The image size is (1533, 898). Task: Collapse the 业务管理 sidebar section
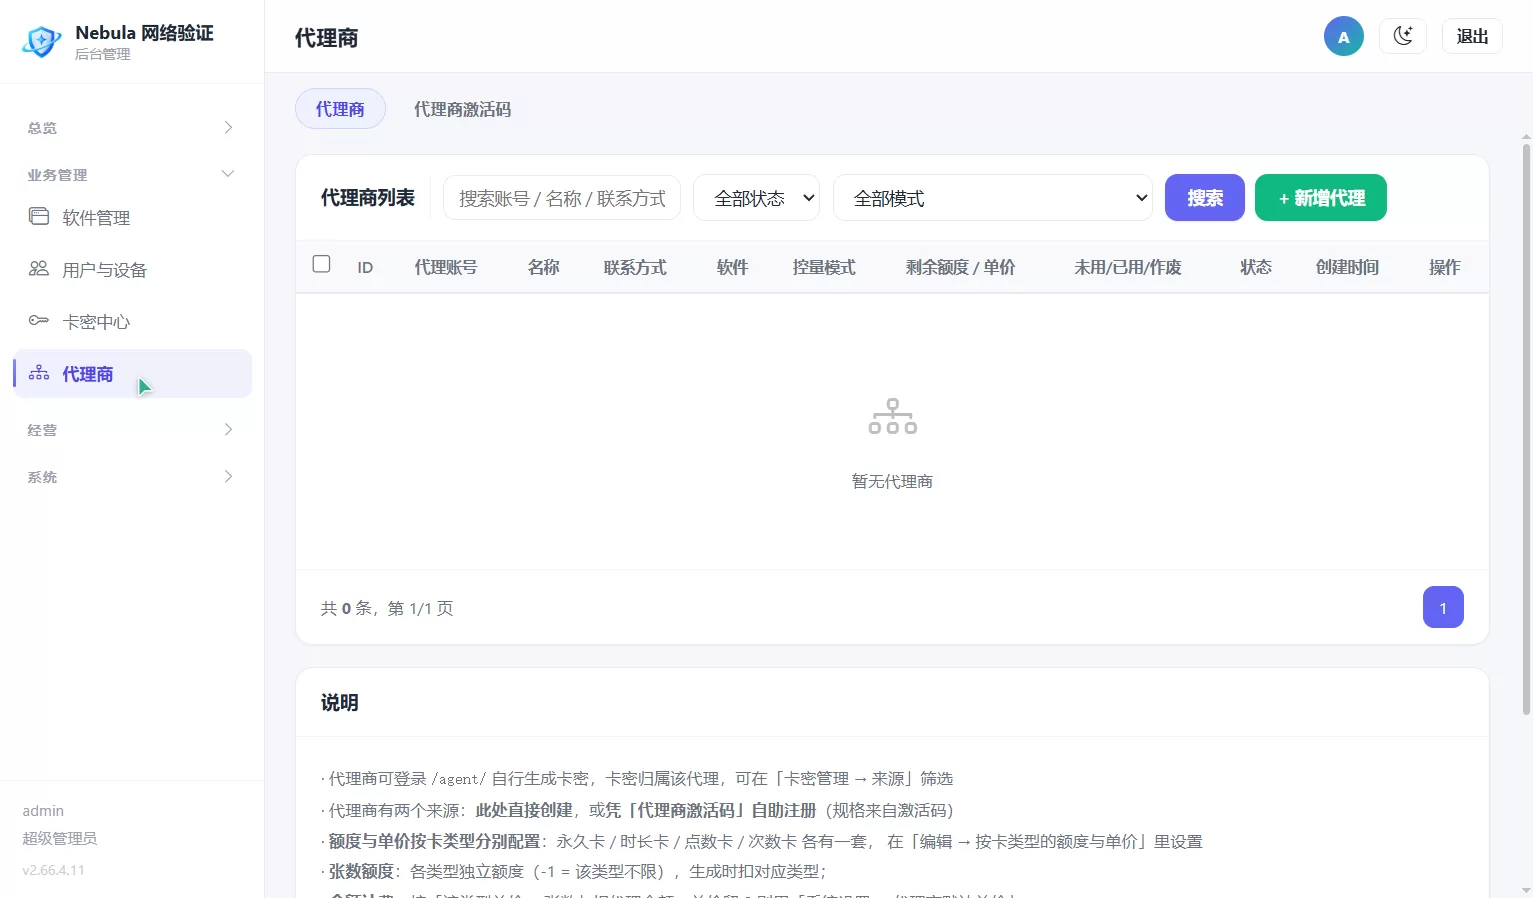pyautogui.click(x=132, y=175)
